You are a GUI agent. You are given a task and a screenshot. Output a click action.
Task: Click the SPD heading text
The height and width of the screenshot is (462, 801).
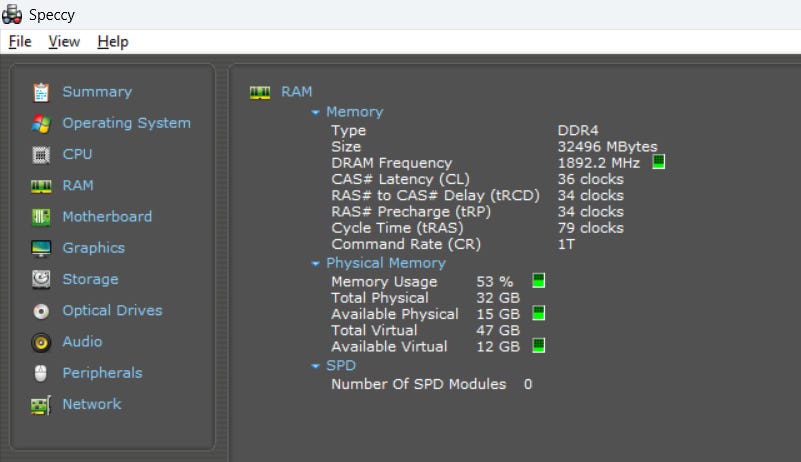pyautogui.click(x=341, y=365)
